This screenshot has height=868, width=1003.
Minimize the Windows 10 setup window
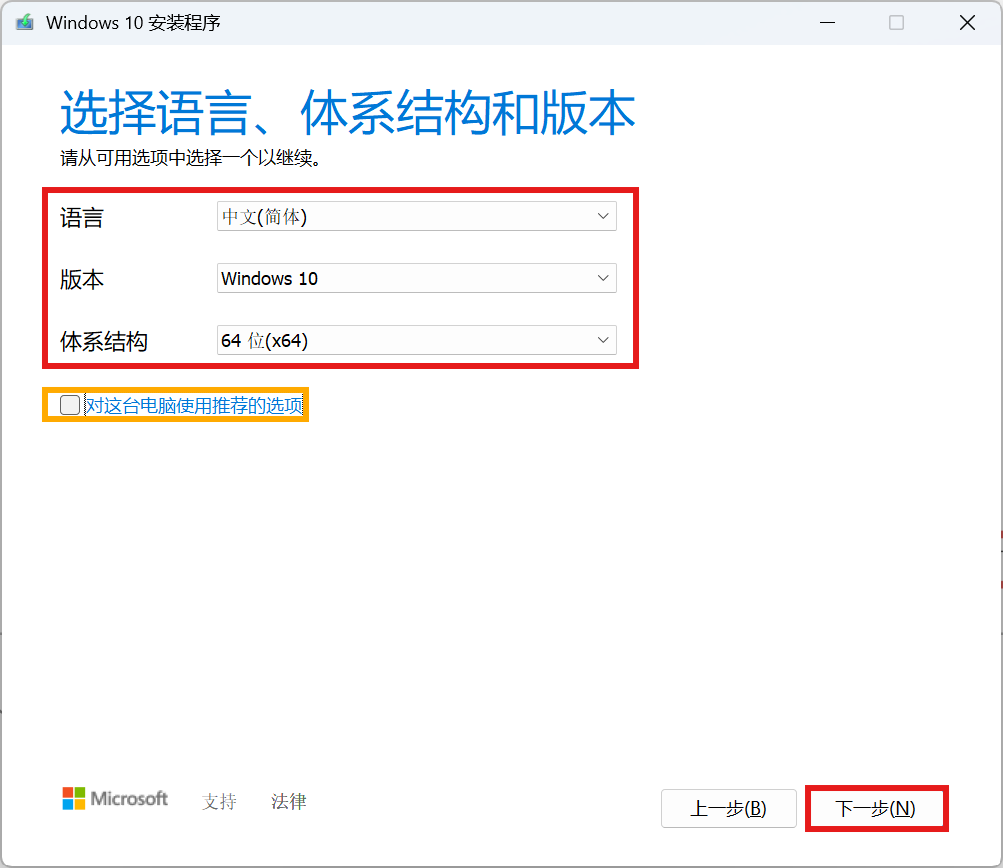[828, 22]
